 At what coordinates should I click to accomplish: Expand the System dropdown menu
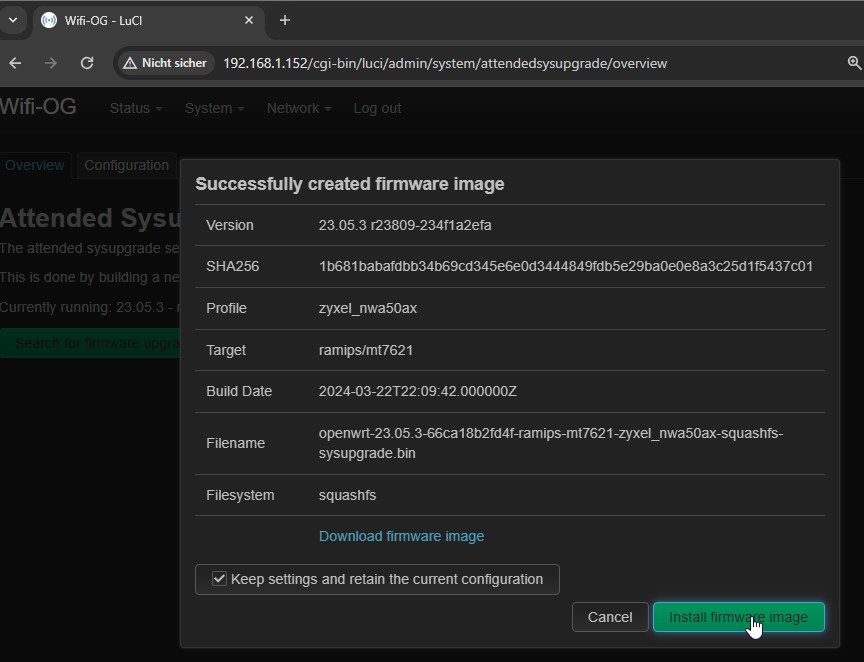214,108
